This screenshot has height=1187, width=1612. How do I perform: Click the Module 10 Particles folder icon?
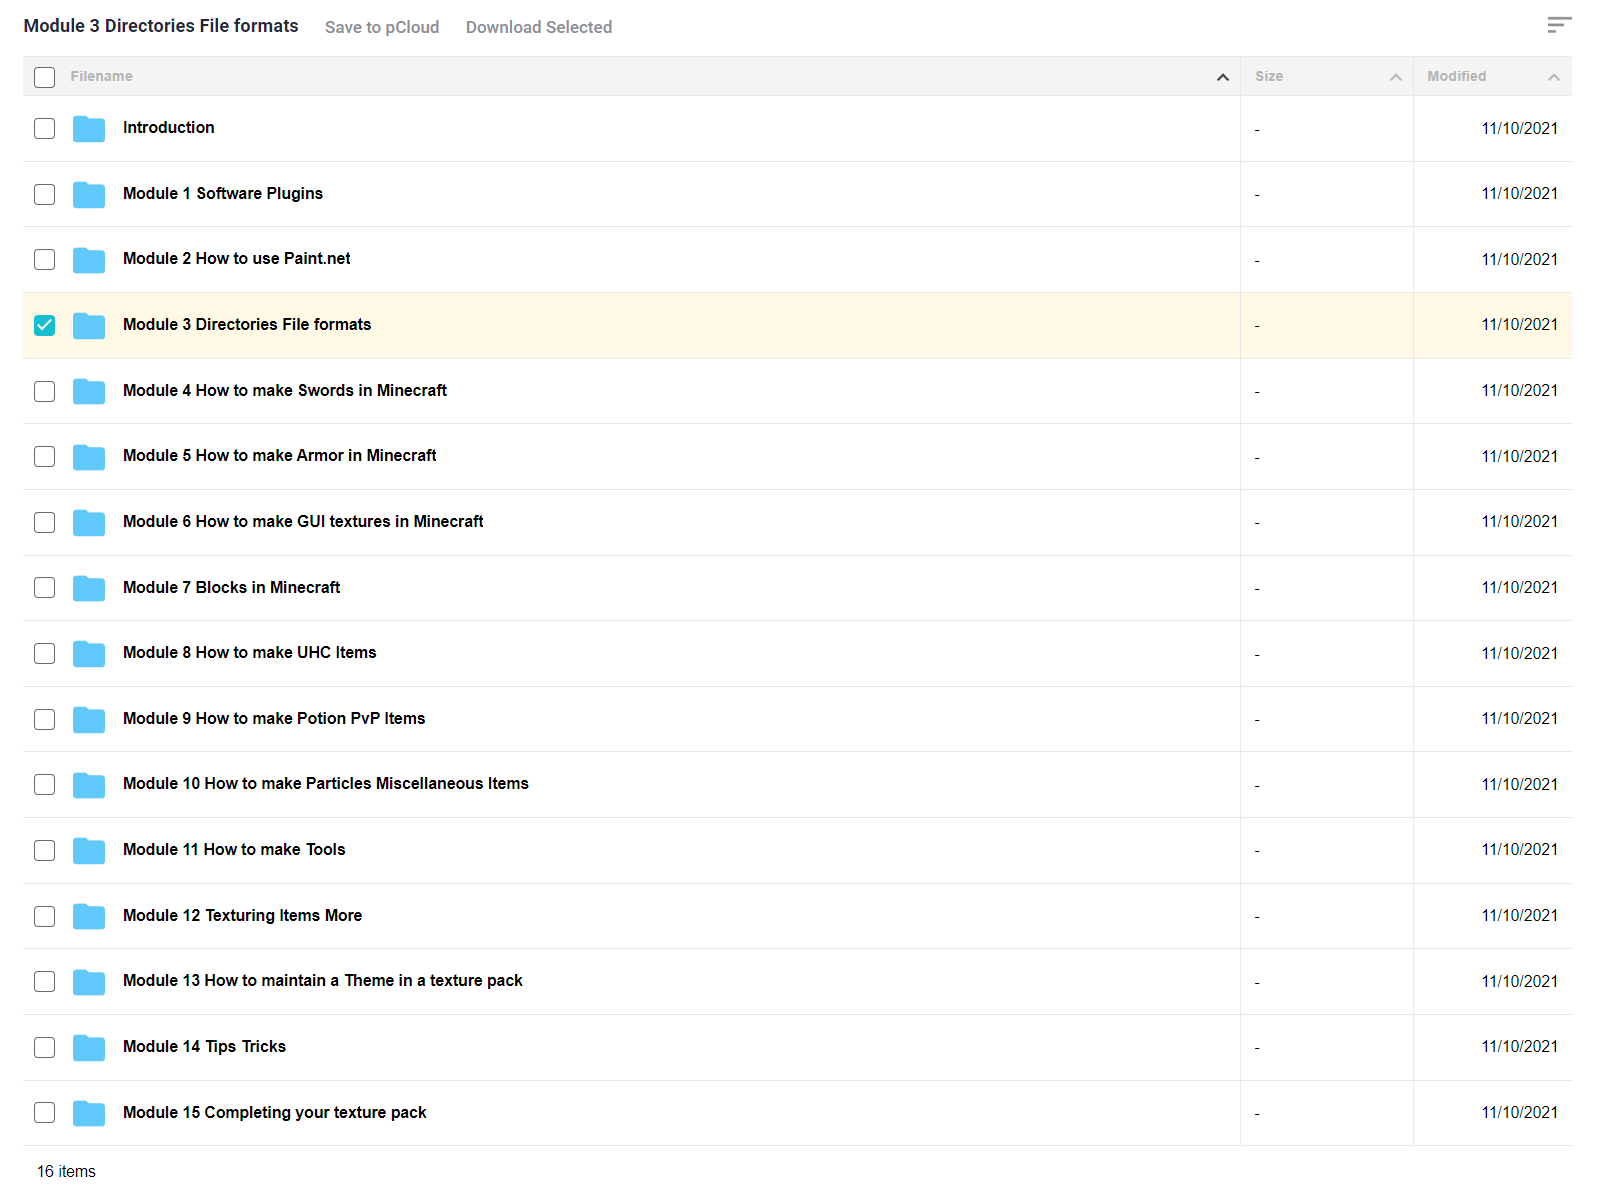[x=89, y=785]
